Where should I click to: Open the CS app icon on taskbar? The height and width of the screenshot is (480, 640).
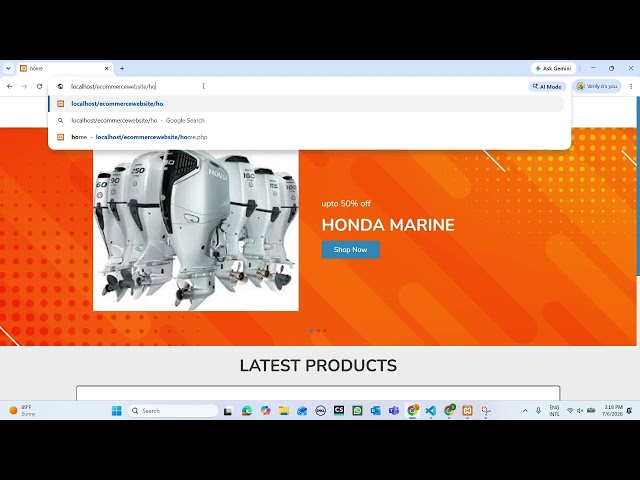[339, 410]
